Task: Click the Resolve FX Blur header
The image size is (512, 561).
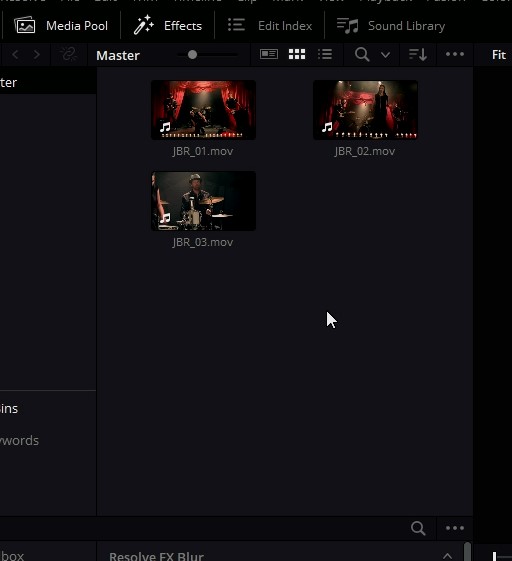Action: [156, 556]
